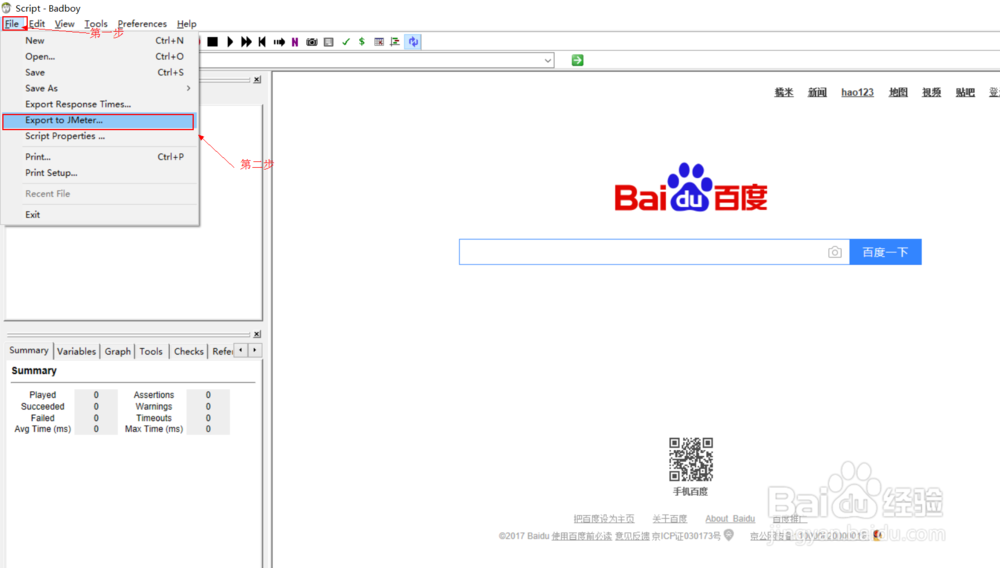Click the Max Time (ms) label
Viewport: 1000px width, 568px height.
(154, 429)
